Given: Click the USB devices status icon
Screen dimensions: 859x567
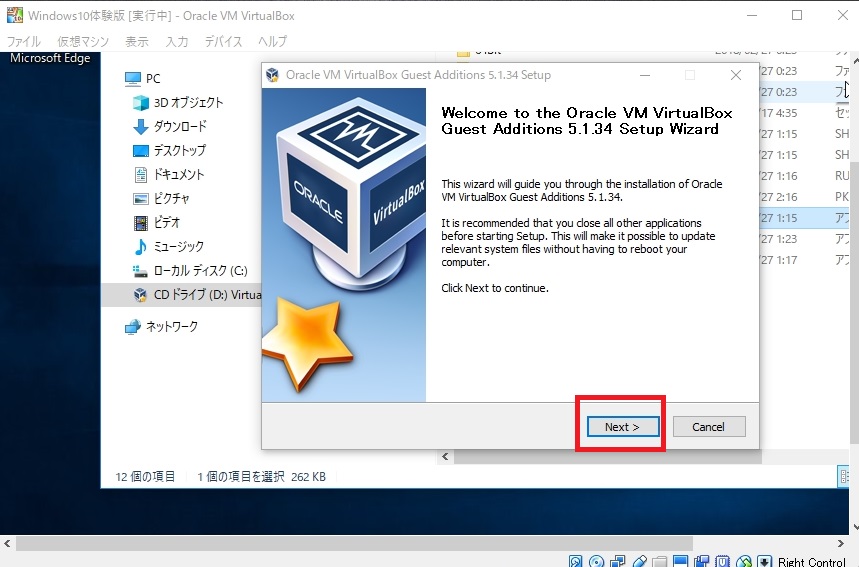Looking at the screenshot, I should coord(639,561).
